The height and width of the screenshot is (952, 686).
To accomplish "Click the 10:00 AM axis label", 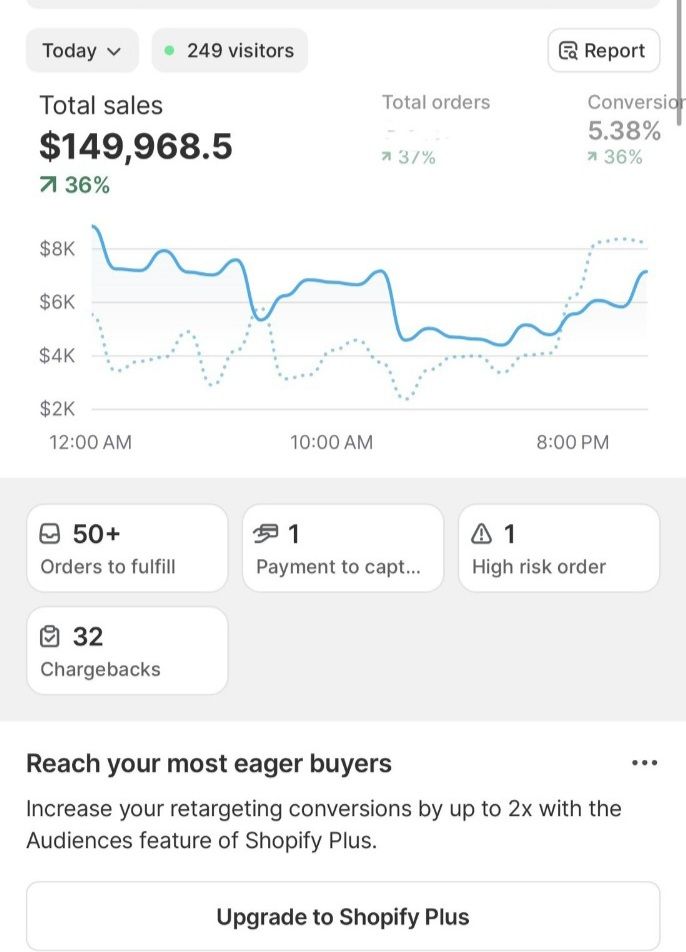I will pyautogui.click(x=331, y=442).
